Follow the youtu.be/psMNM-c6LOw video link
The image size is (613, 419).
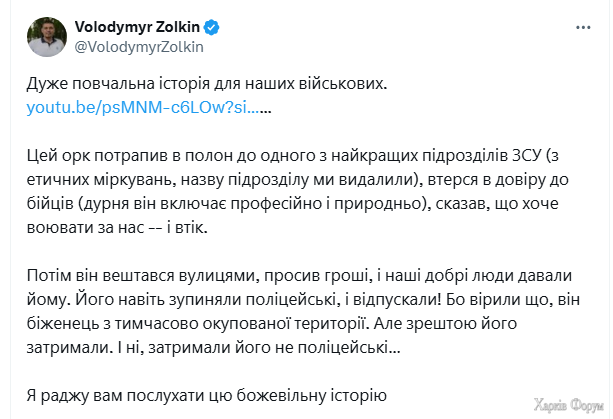coord(143,107)
